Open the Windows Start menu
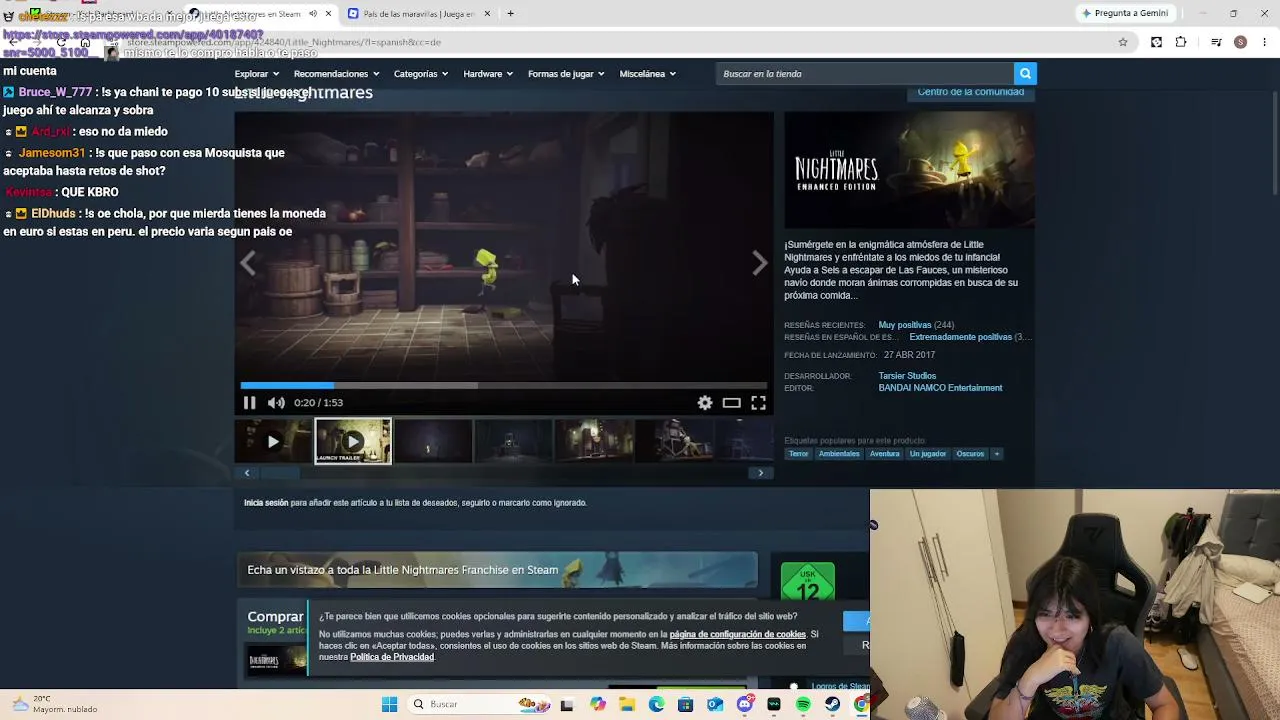The image size is (1280, 720). (390, 705)
